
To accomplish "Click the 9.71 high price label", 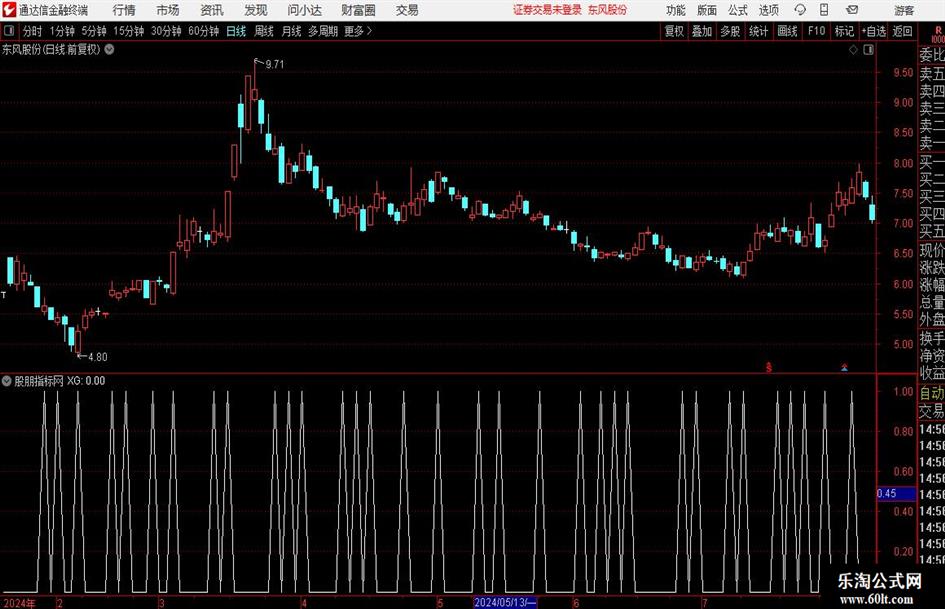I will 274,65.
